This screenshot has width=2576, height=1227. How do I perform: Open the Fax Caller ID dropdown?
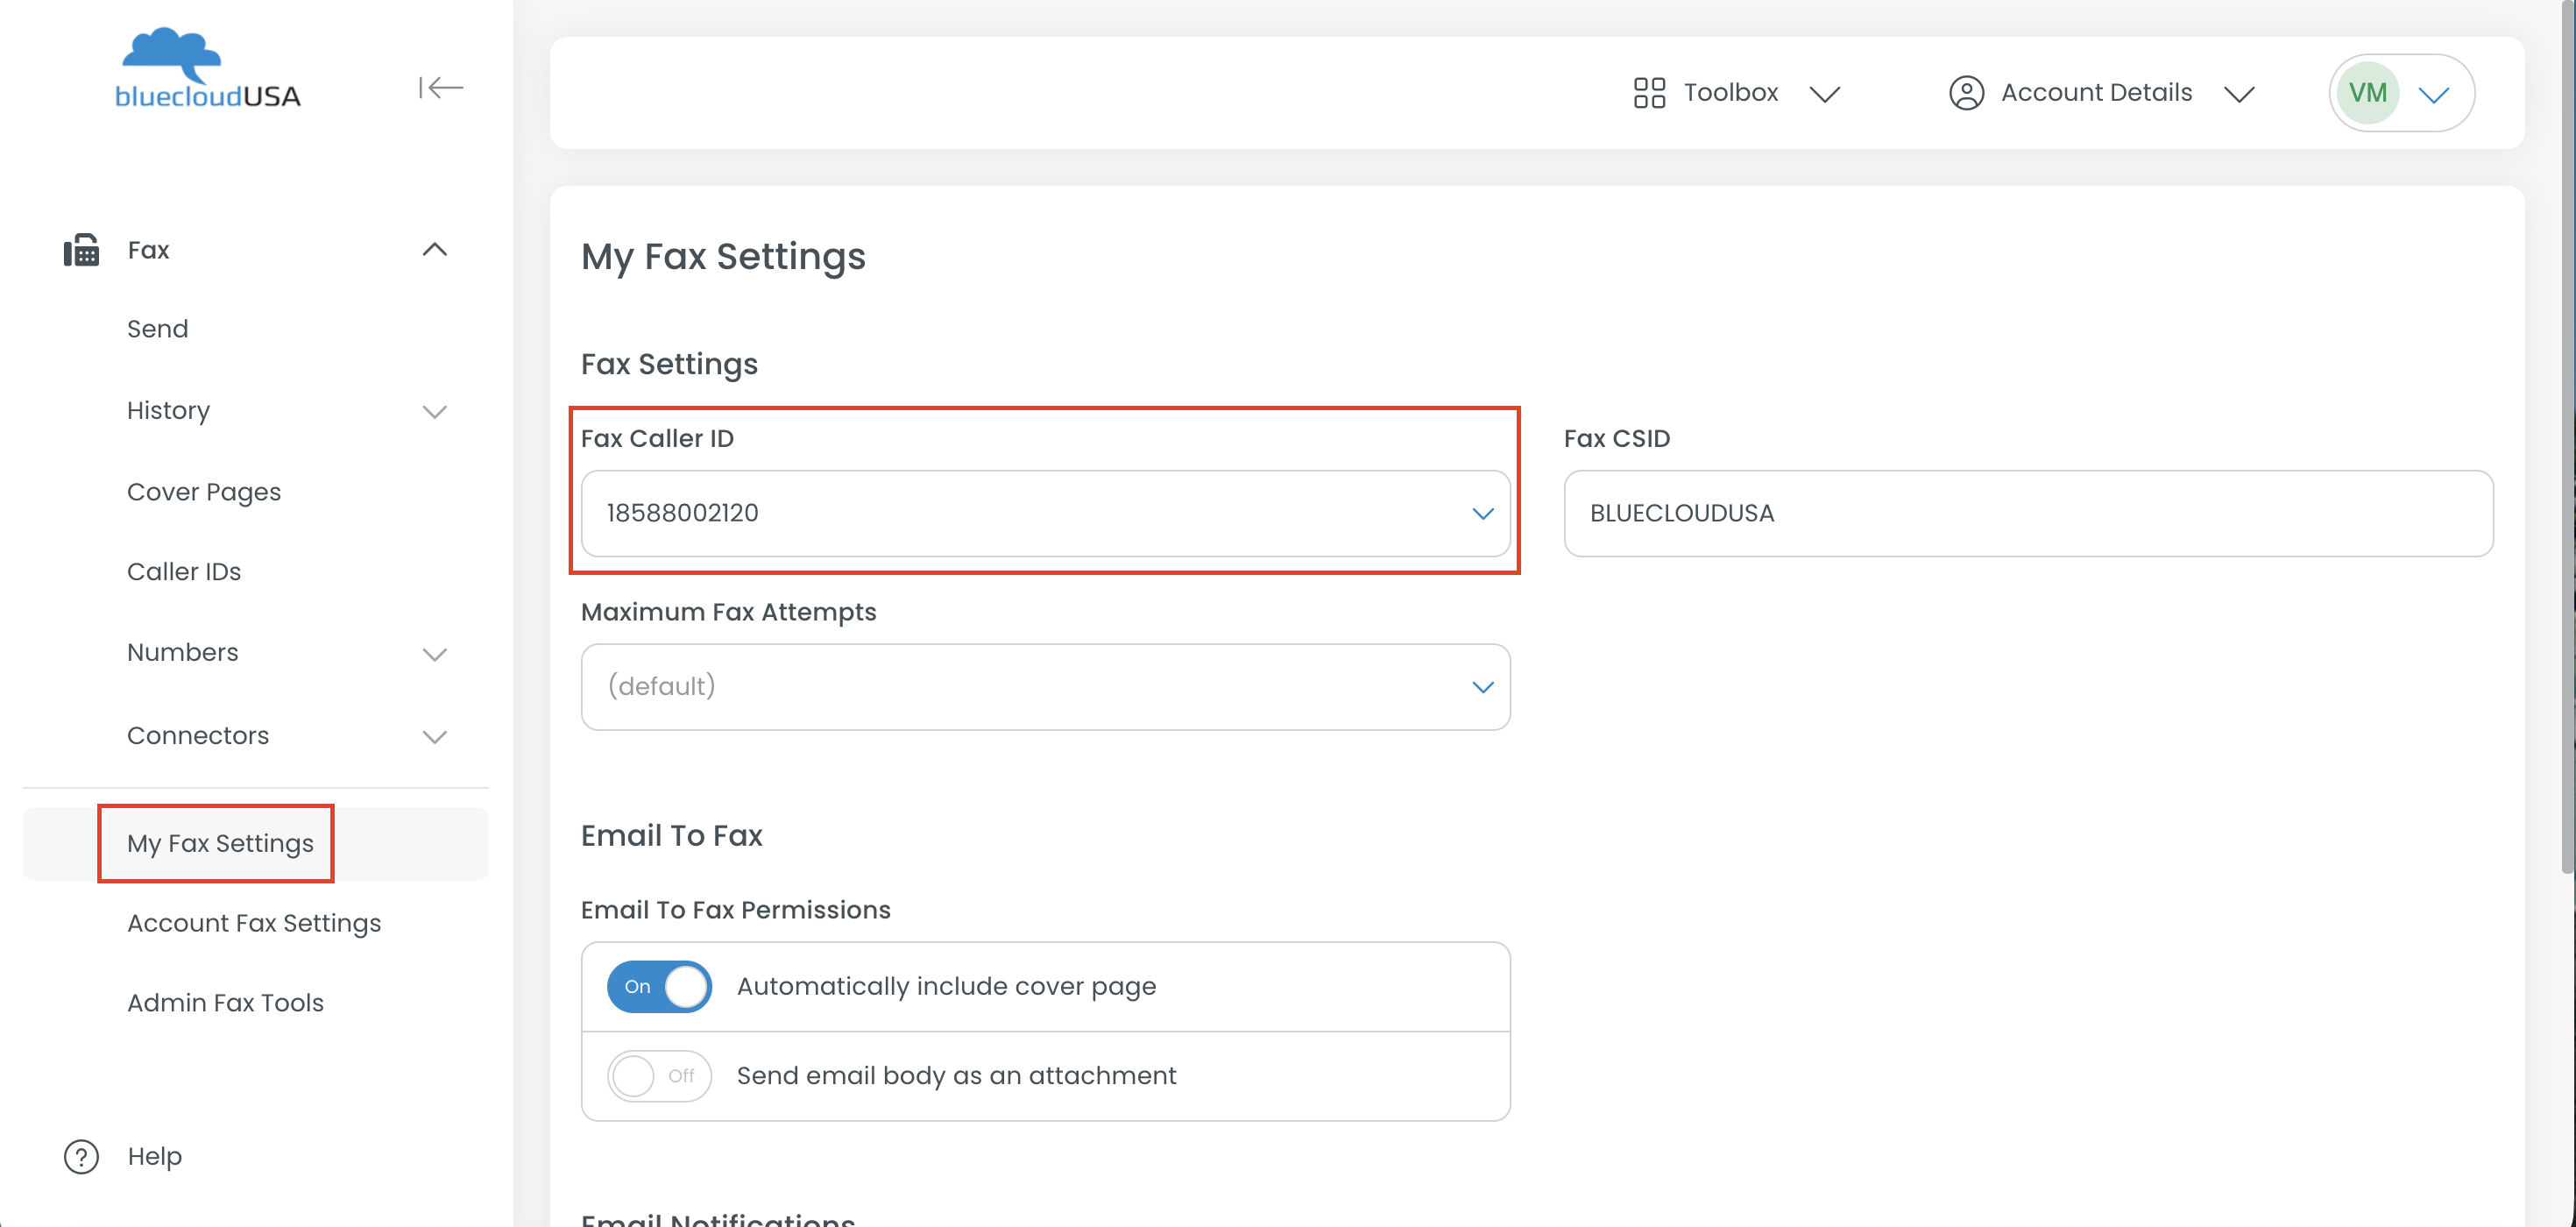[1045, 513]
